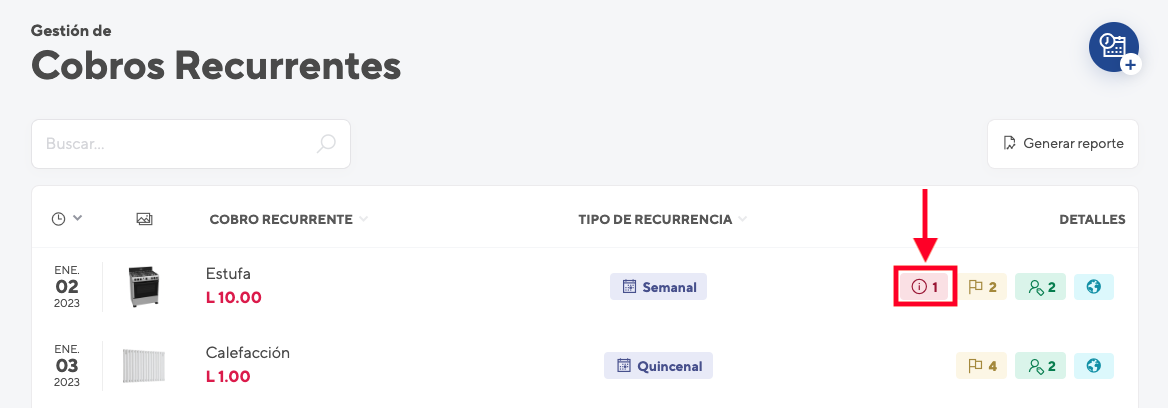Image resolution: width=1168 pixels, height=408 pixels.
Task: Click the users badge on Calefacción row
Action: [1041, 366]
